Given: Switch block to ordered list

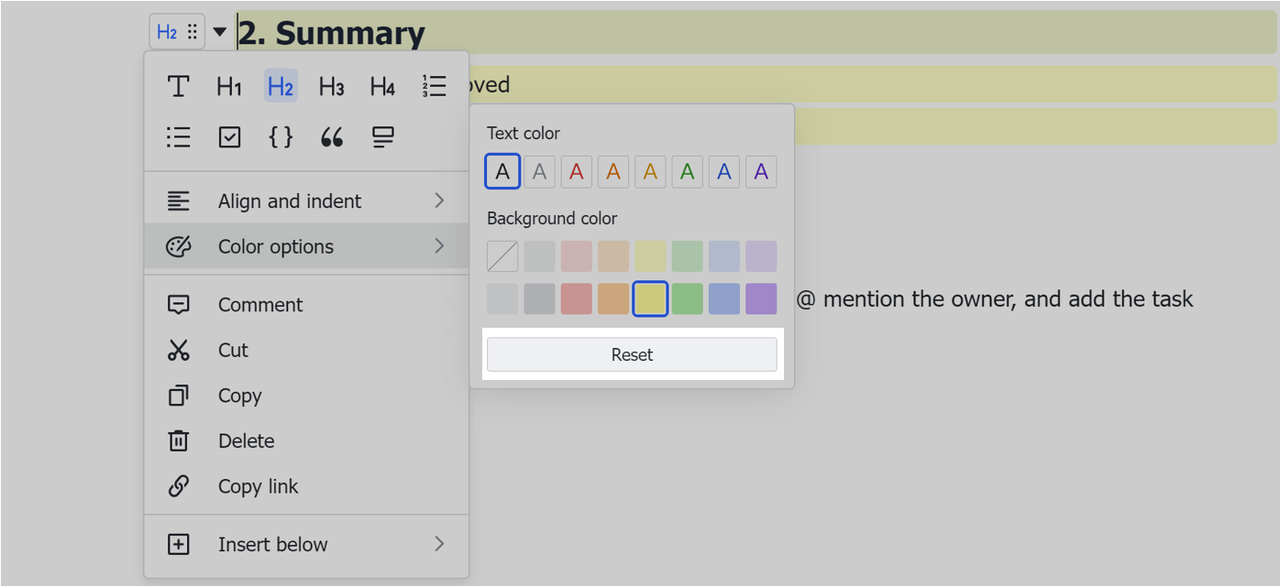Looking at the screenshot, I should (433, 87).
